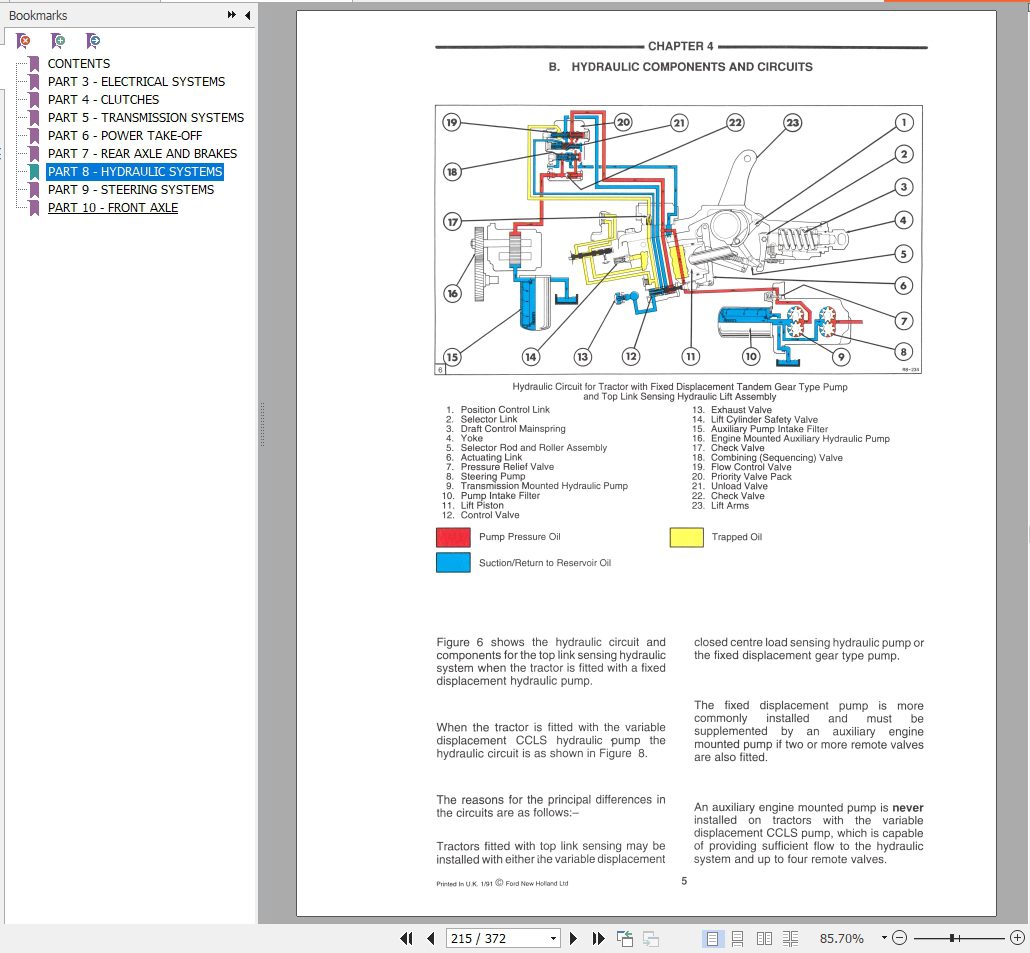This screenshot has height=953, width=1030.
Task: Click the bookmark icon beside PART 3
Action: click(34, 82)
